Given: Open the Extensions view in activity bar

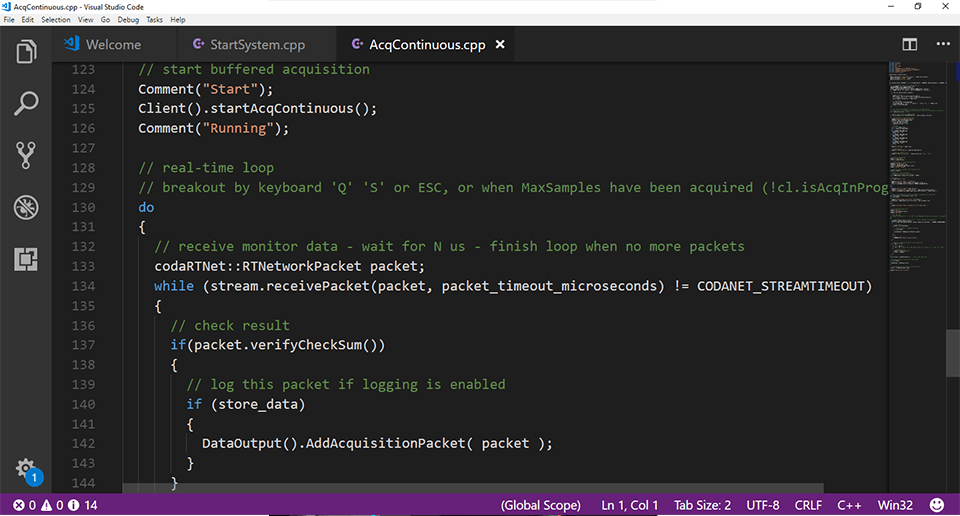Looking at the screenshot, I should [26, 259].
